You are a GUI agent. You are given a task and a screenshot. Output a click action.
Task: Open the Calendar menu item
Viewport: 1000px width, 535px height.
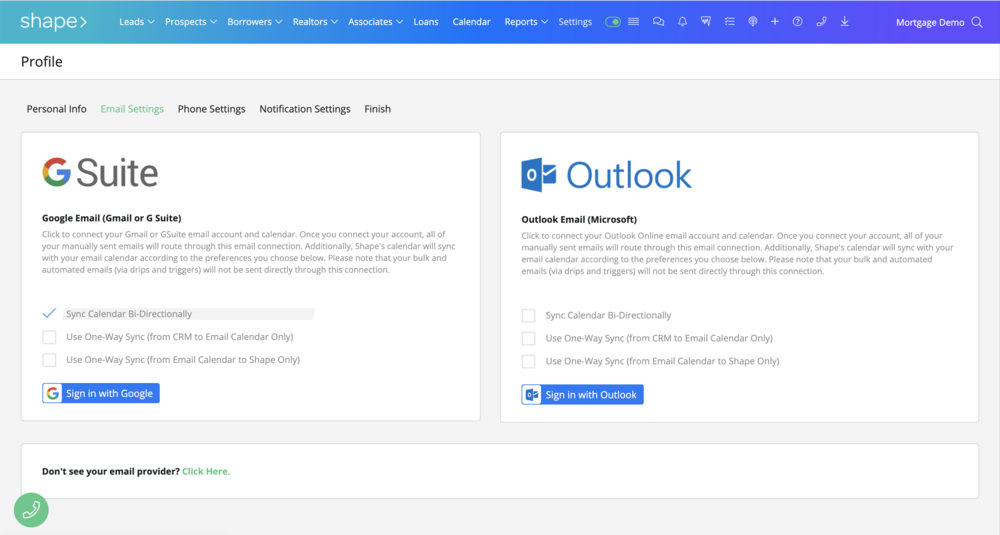[x=471, y=22]
